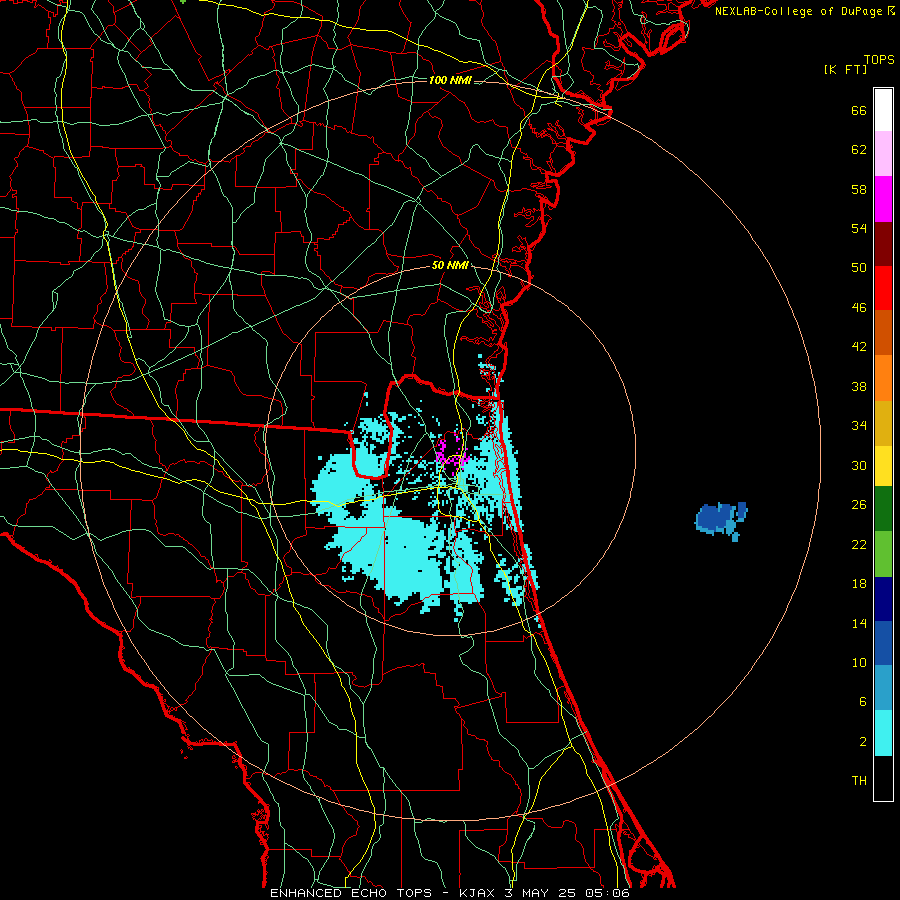Click the legend value 10
900x900 pixels.
point(859,662)
